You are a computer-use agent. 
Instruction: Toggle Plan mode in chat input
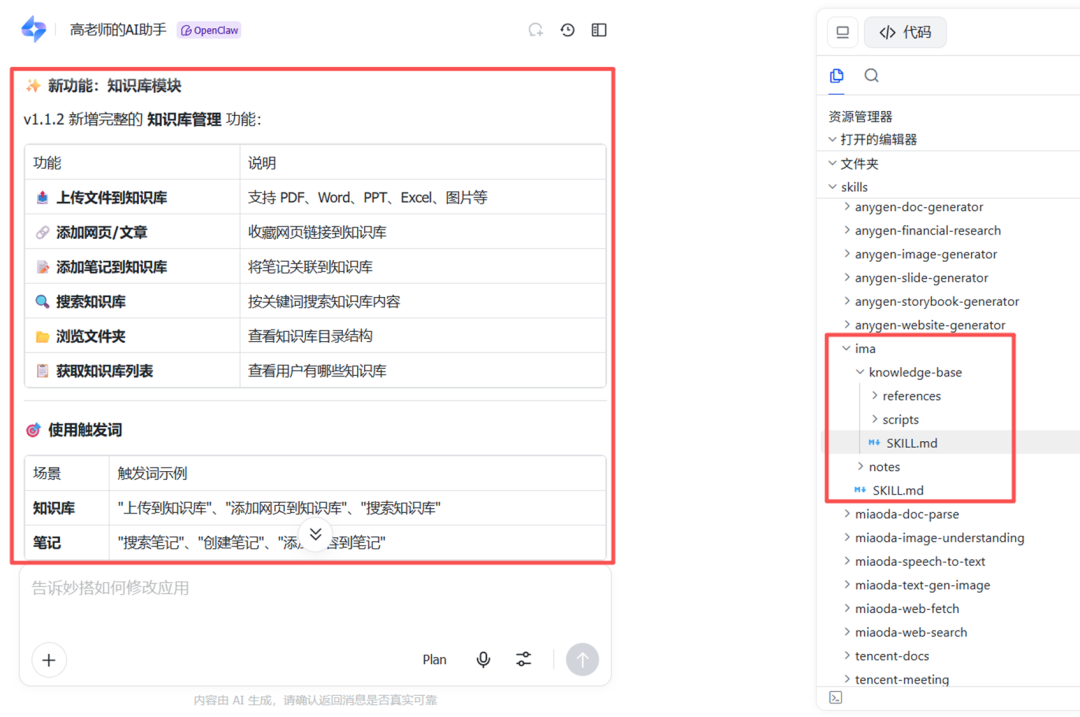[434, 659]
